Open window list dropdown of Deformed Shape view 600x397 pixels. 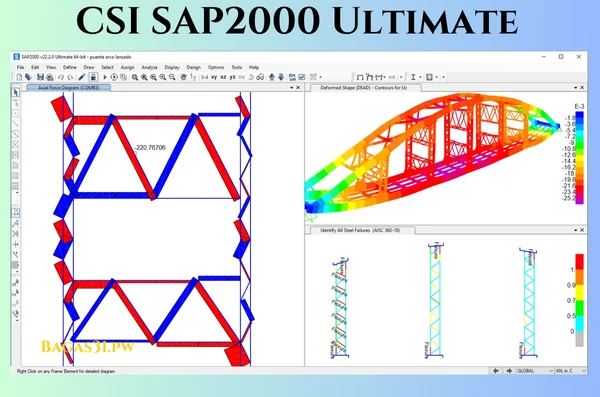[x=576, y=88]
